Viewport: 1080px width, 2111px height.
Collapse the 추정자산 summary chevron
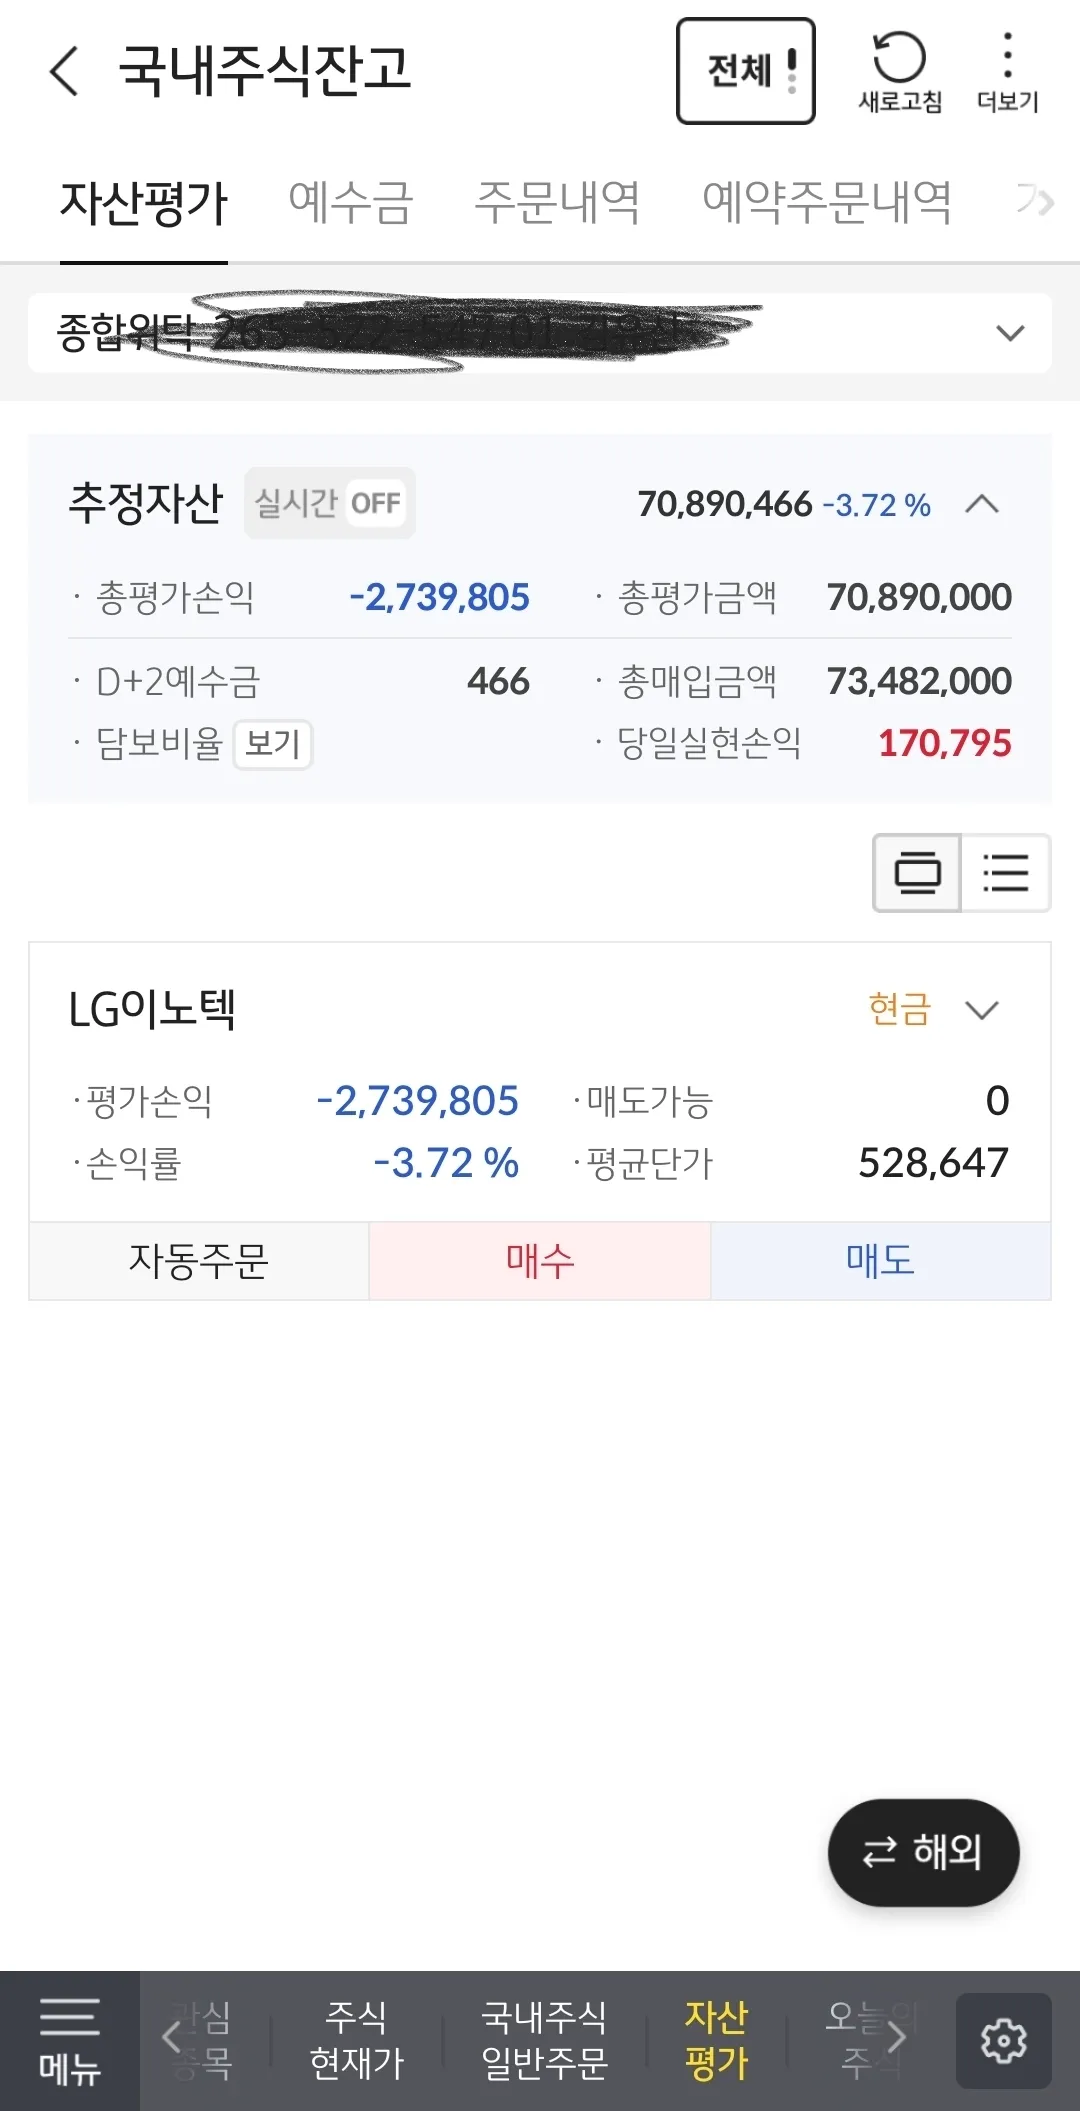[982, 504]
